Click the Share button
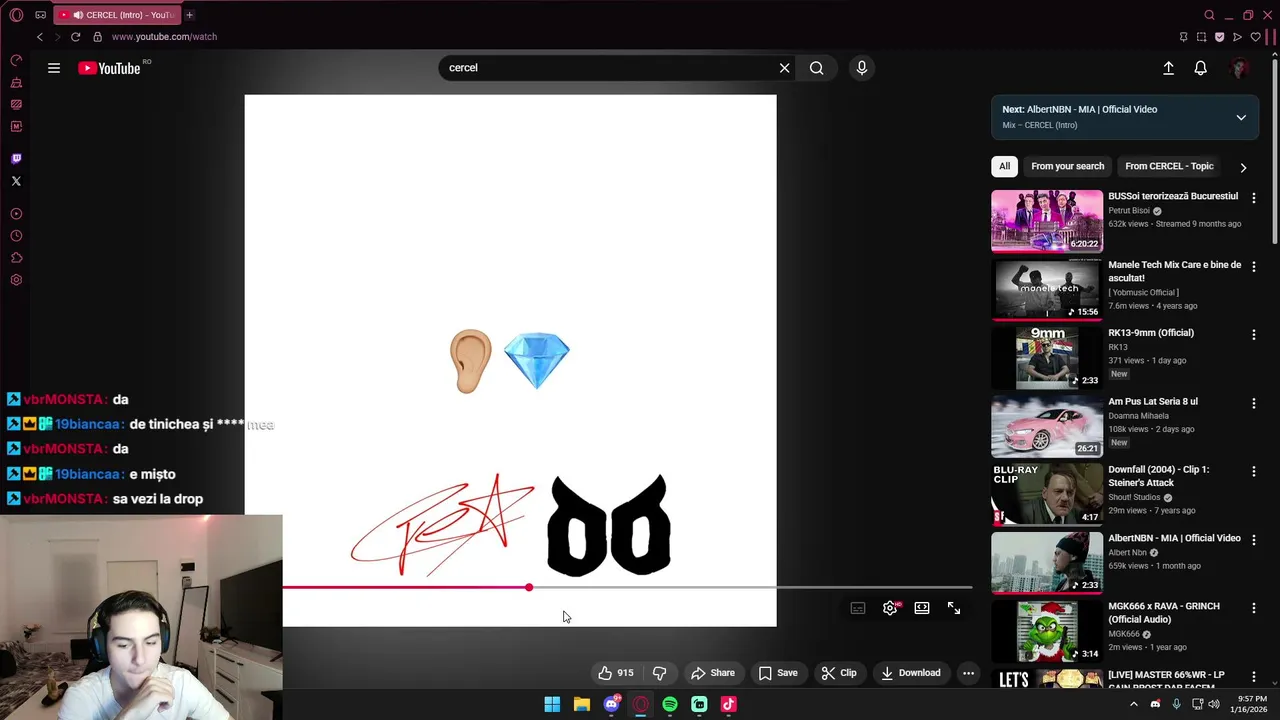The width and height of the screenshot is (1280, 720). click(x=713, y=673)
